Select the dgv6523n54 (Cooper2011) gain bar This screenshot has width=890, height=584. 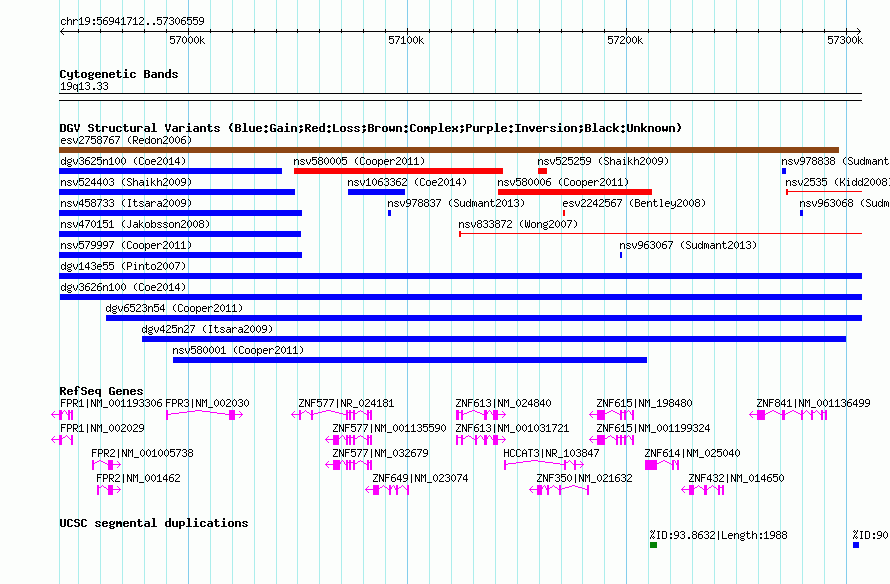pyautogui.click(x=484, y=318)
